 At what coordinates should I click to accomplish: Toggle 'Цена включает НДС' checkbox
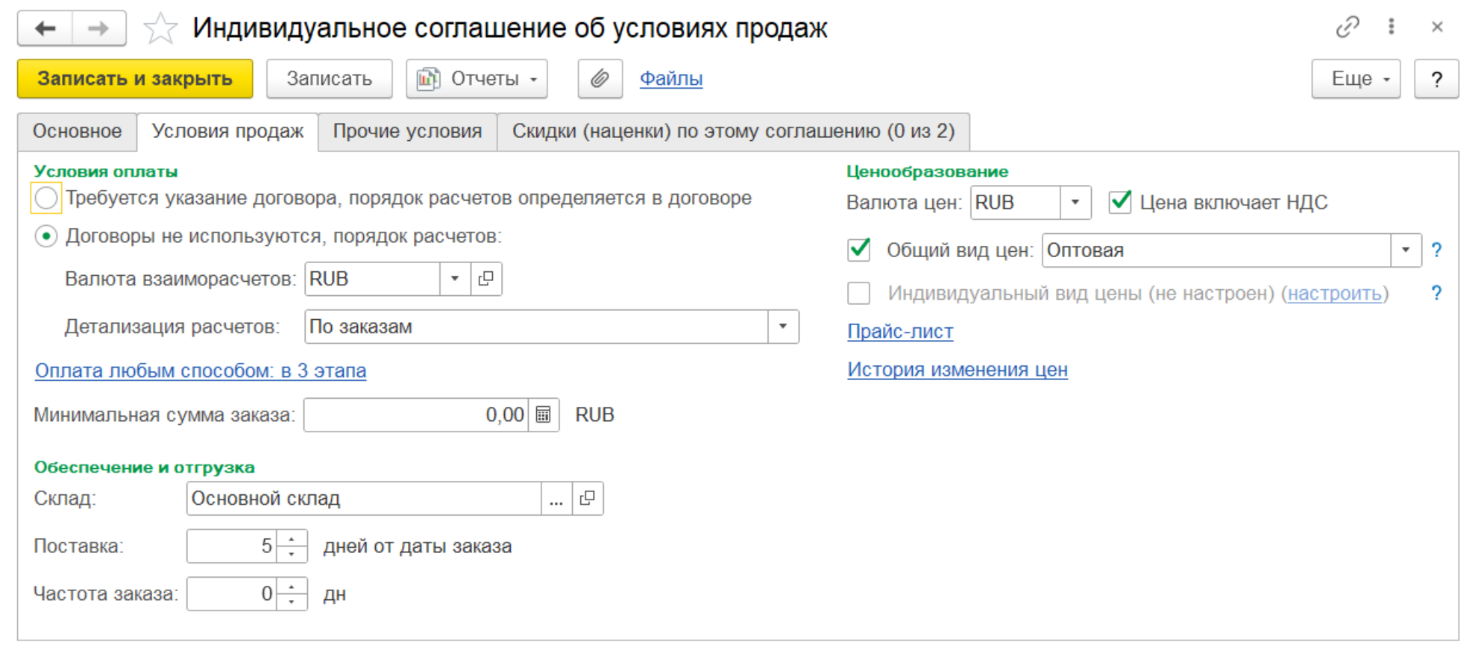coord(1120,202)
